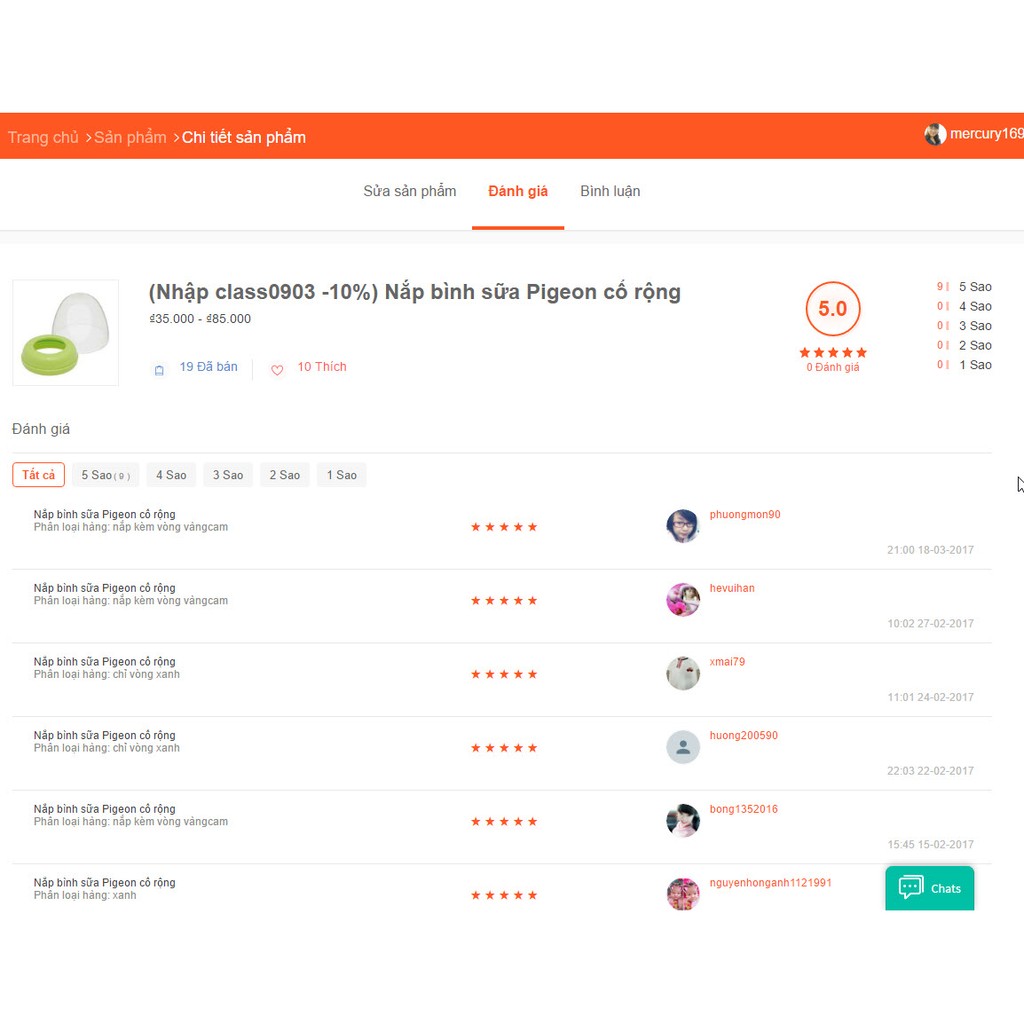
Task: Open the mercury169 profile avatar
Action: [x=935, y=134]
